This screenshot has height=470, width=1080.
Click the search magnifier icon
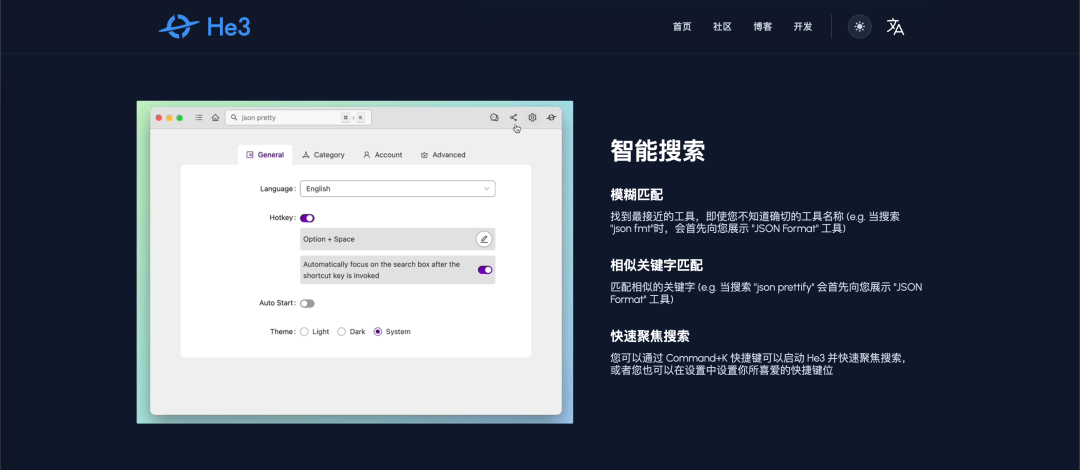pyautogui.click(x=234, y=118)
